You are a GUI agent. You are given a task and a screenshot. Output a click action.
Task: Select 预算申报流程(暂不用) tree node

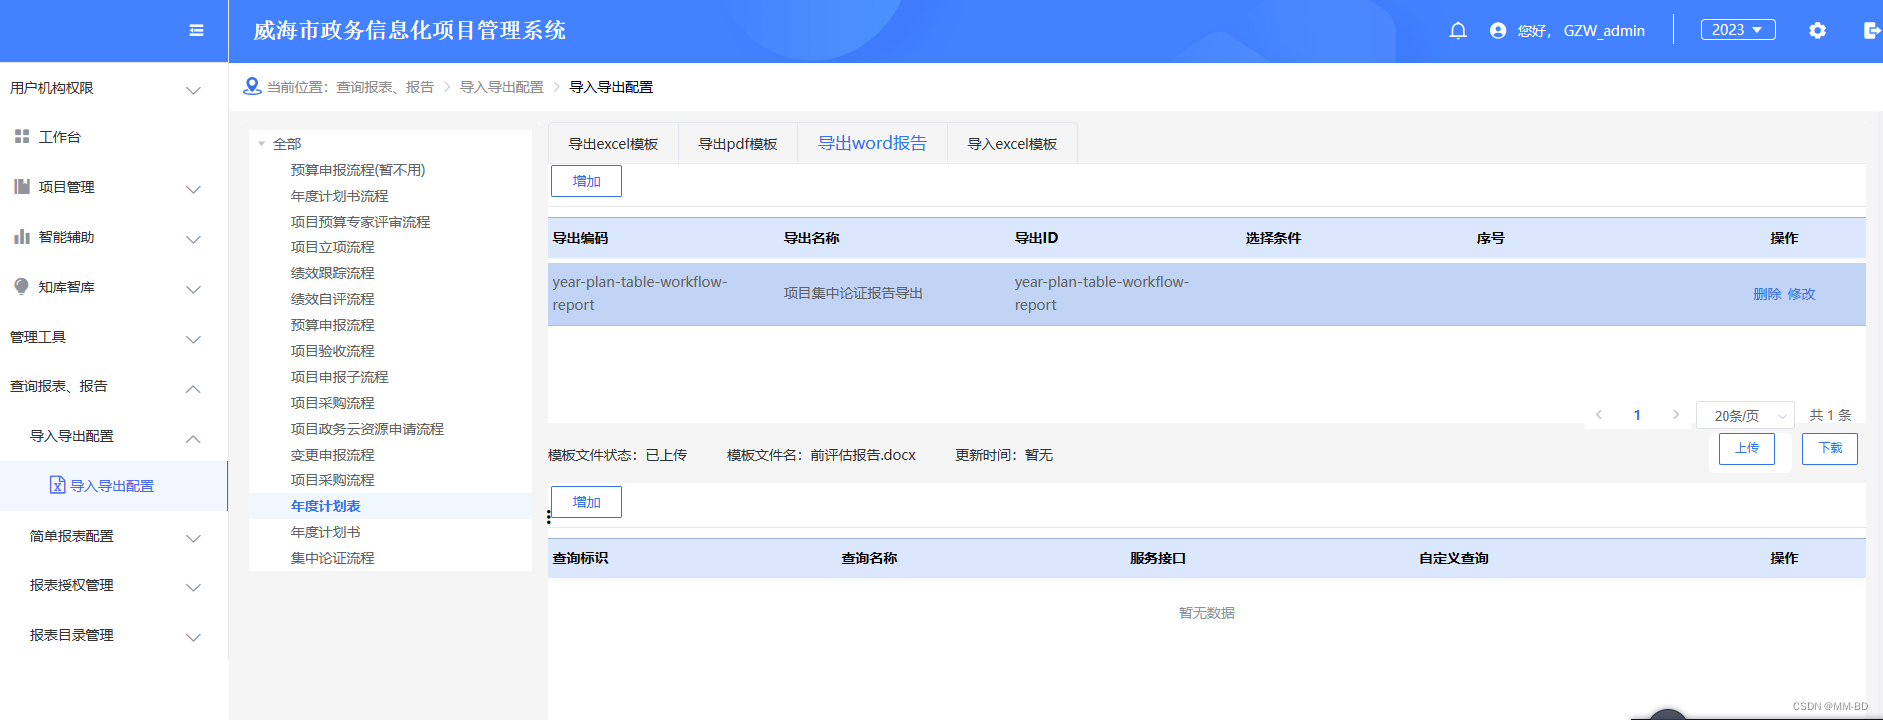(x=358, y=170)
